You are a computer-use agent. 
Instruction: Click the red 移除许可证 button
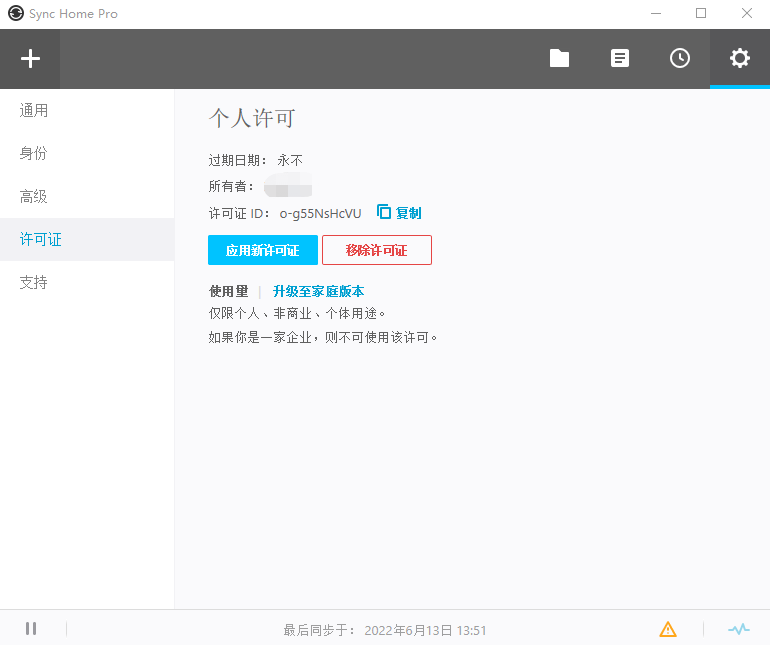(376, 250)
